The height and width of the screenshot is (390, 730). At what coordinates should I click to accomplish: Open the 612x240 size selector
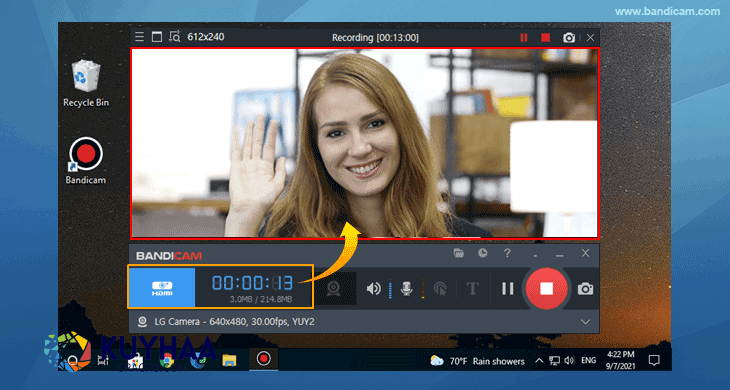tap(206, 37)
